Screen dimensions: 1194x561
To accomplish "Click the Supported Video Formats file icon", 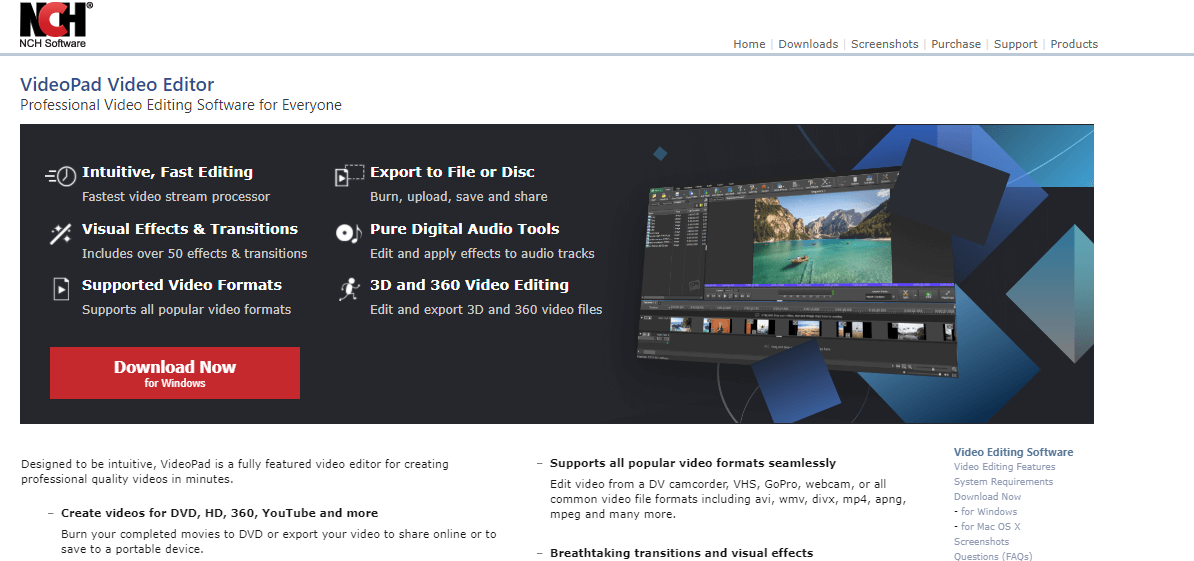I will click(x=61, y=290).
